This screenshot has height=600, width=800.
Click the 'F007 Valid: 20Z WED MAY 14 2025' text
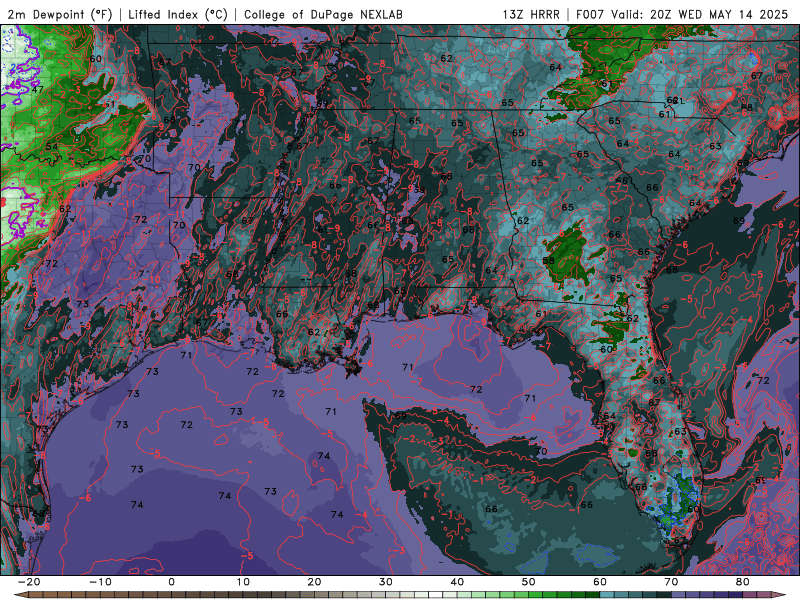[682, 15]
